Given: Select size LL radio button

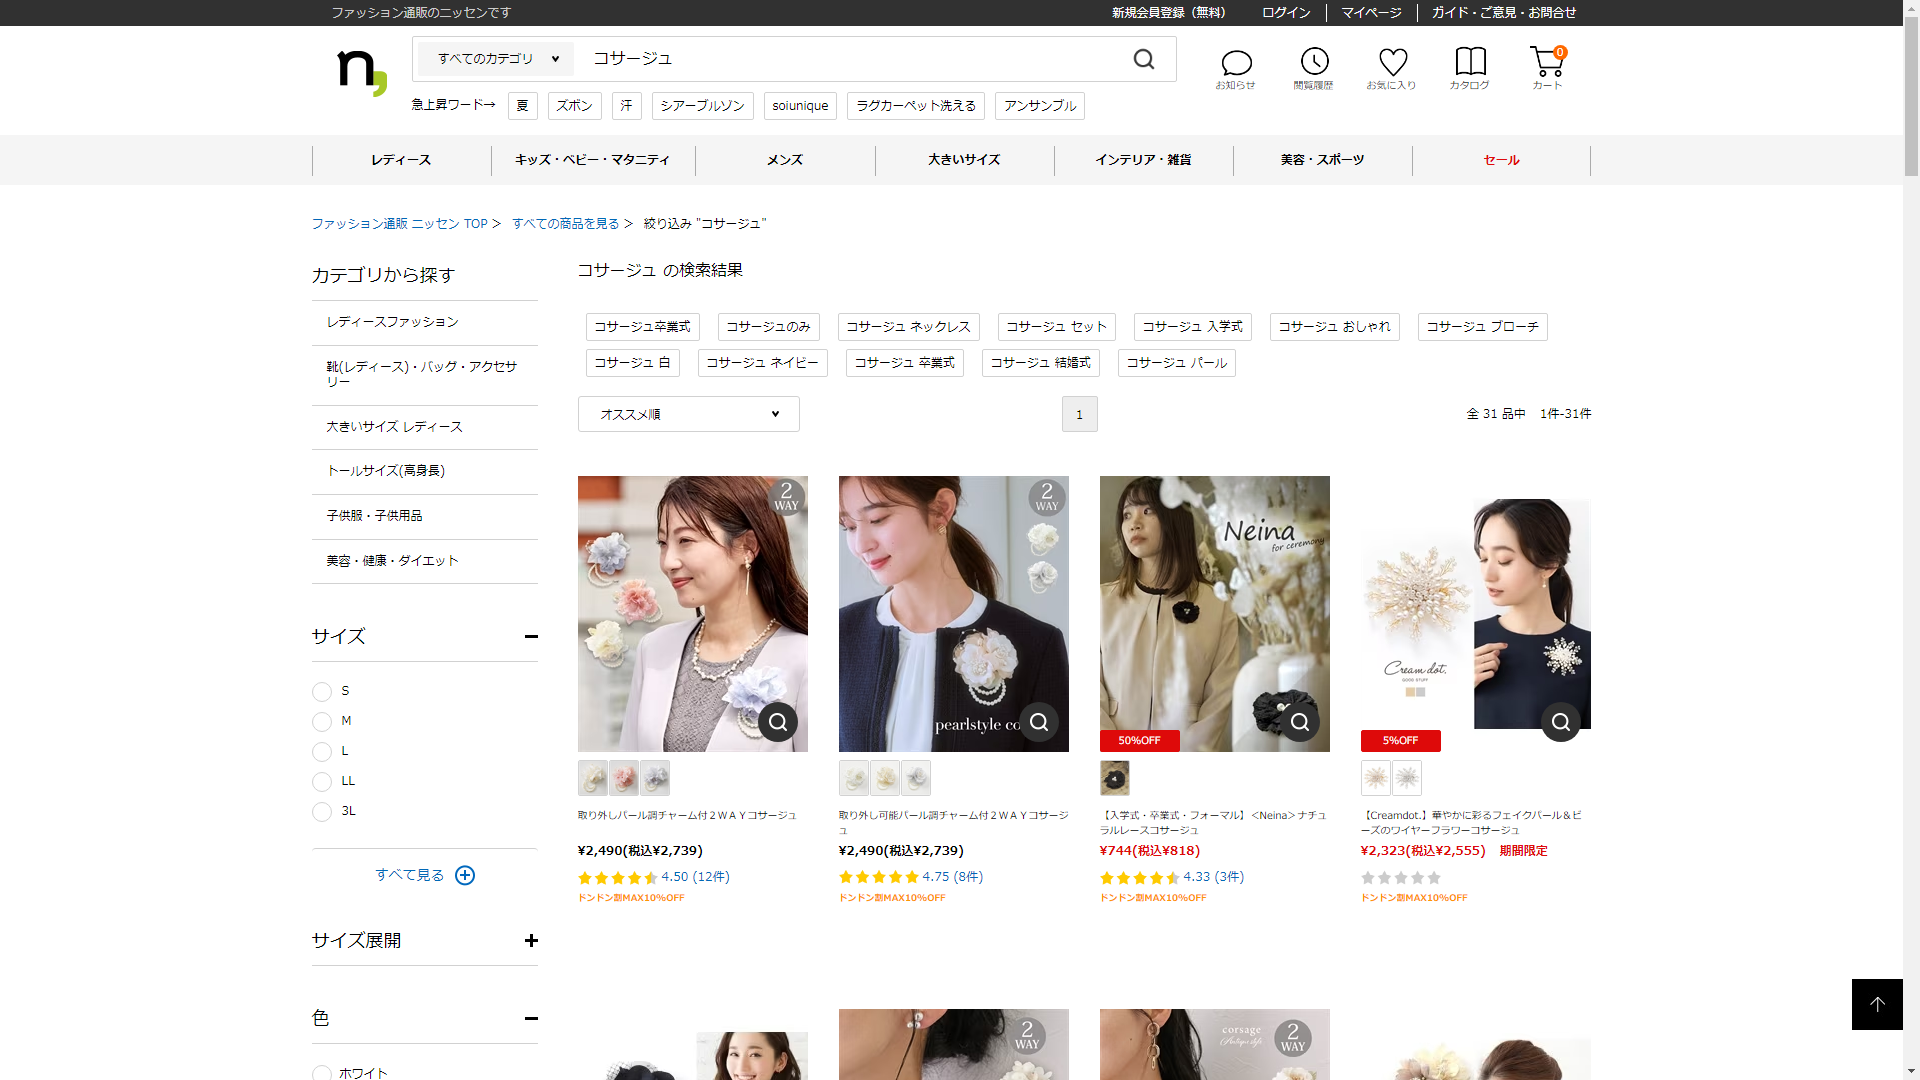Looking at the screenshot, I should (322, 782).
